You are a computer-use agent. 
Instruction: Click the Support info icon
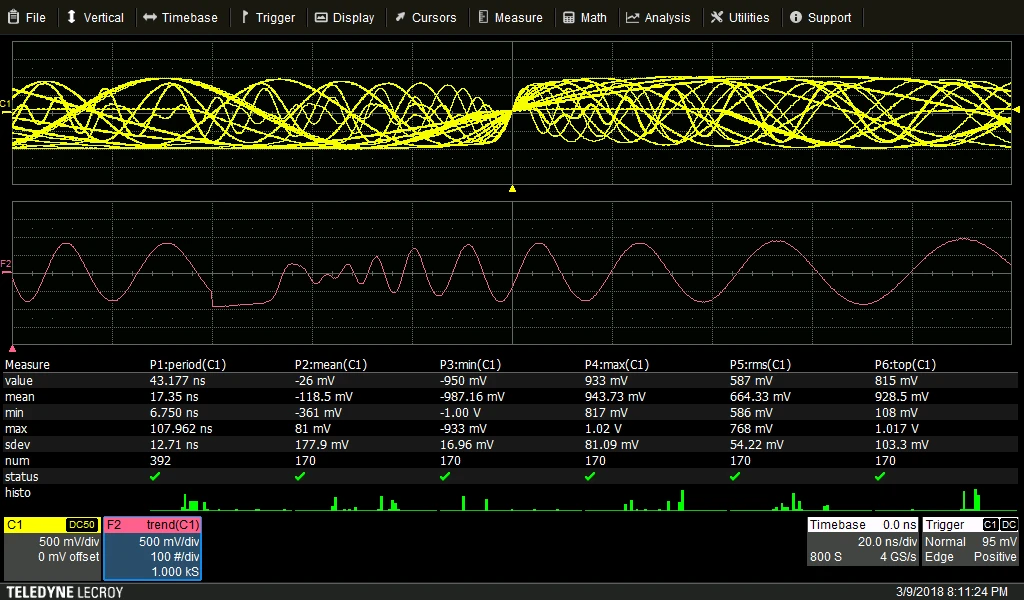pyautogui.click(x=796, y=18)
